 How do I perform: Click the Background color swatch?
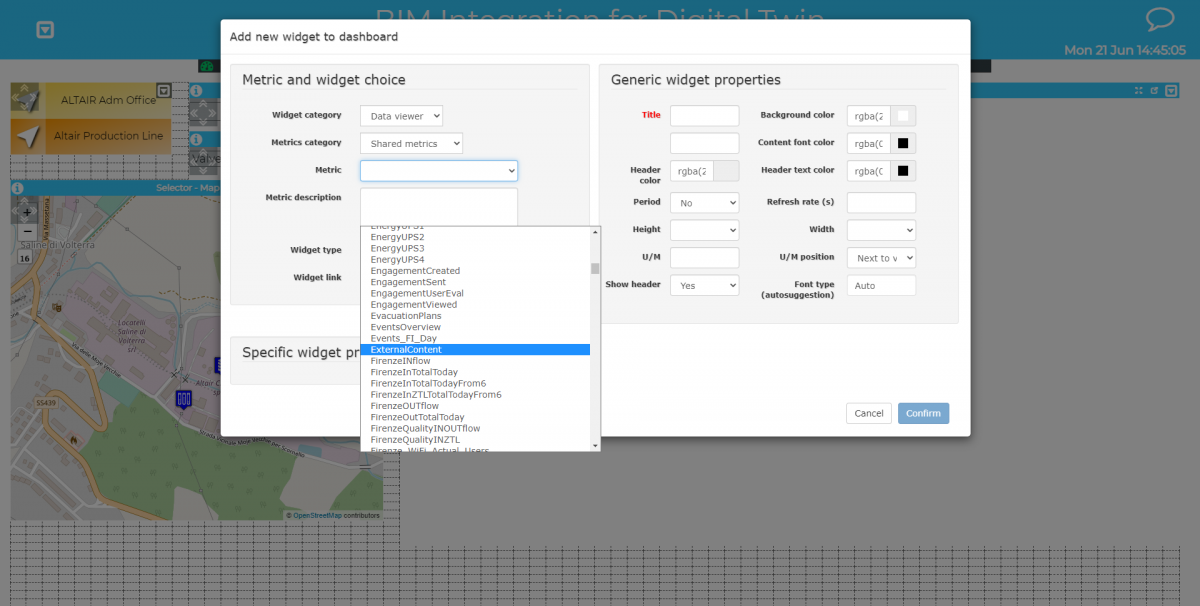(x=903, y=116)
